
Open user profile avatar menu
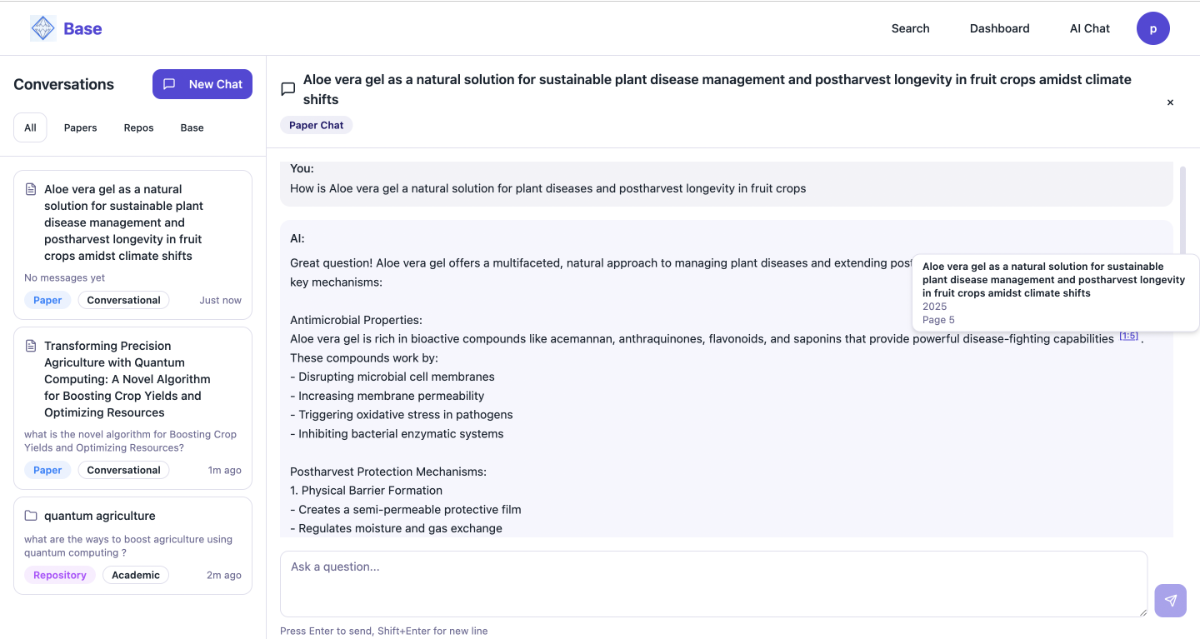point(1153,28)
